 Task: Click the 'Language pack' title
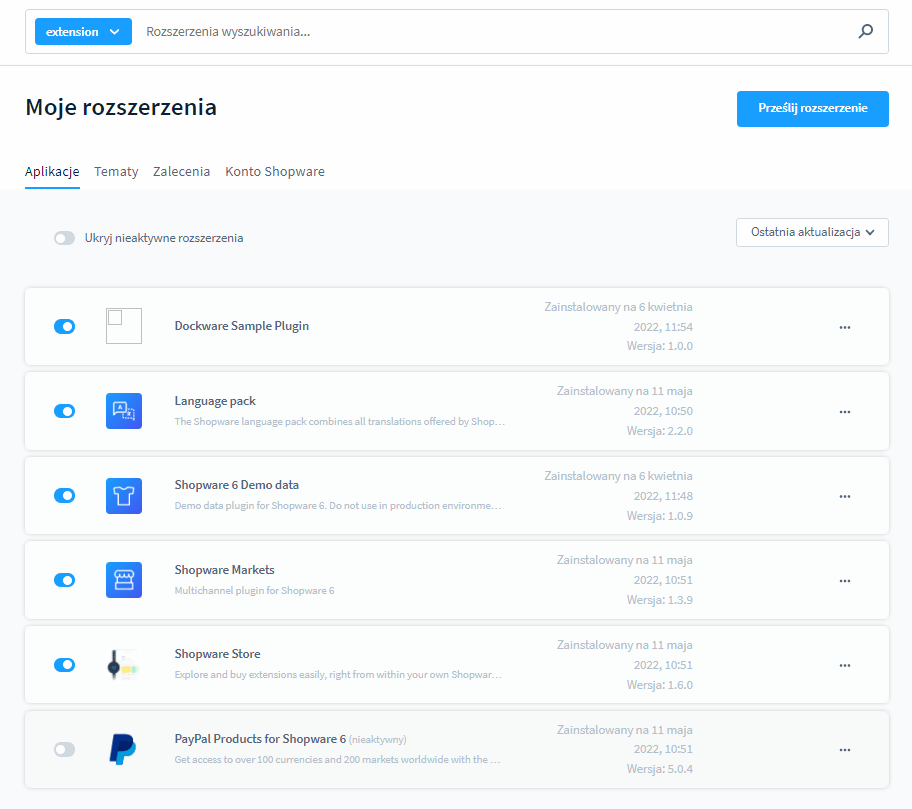click(x=215, y=401)
